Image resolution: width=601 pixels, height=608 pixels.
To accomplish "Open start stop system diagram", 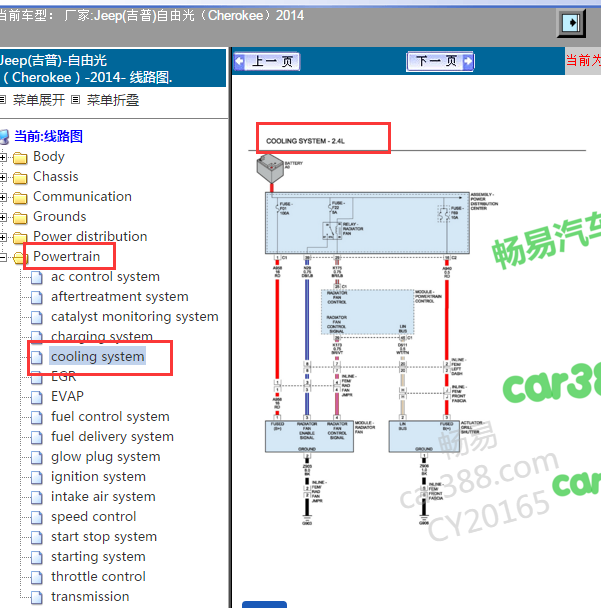I will click(x=104, y=537).
